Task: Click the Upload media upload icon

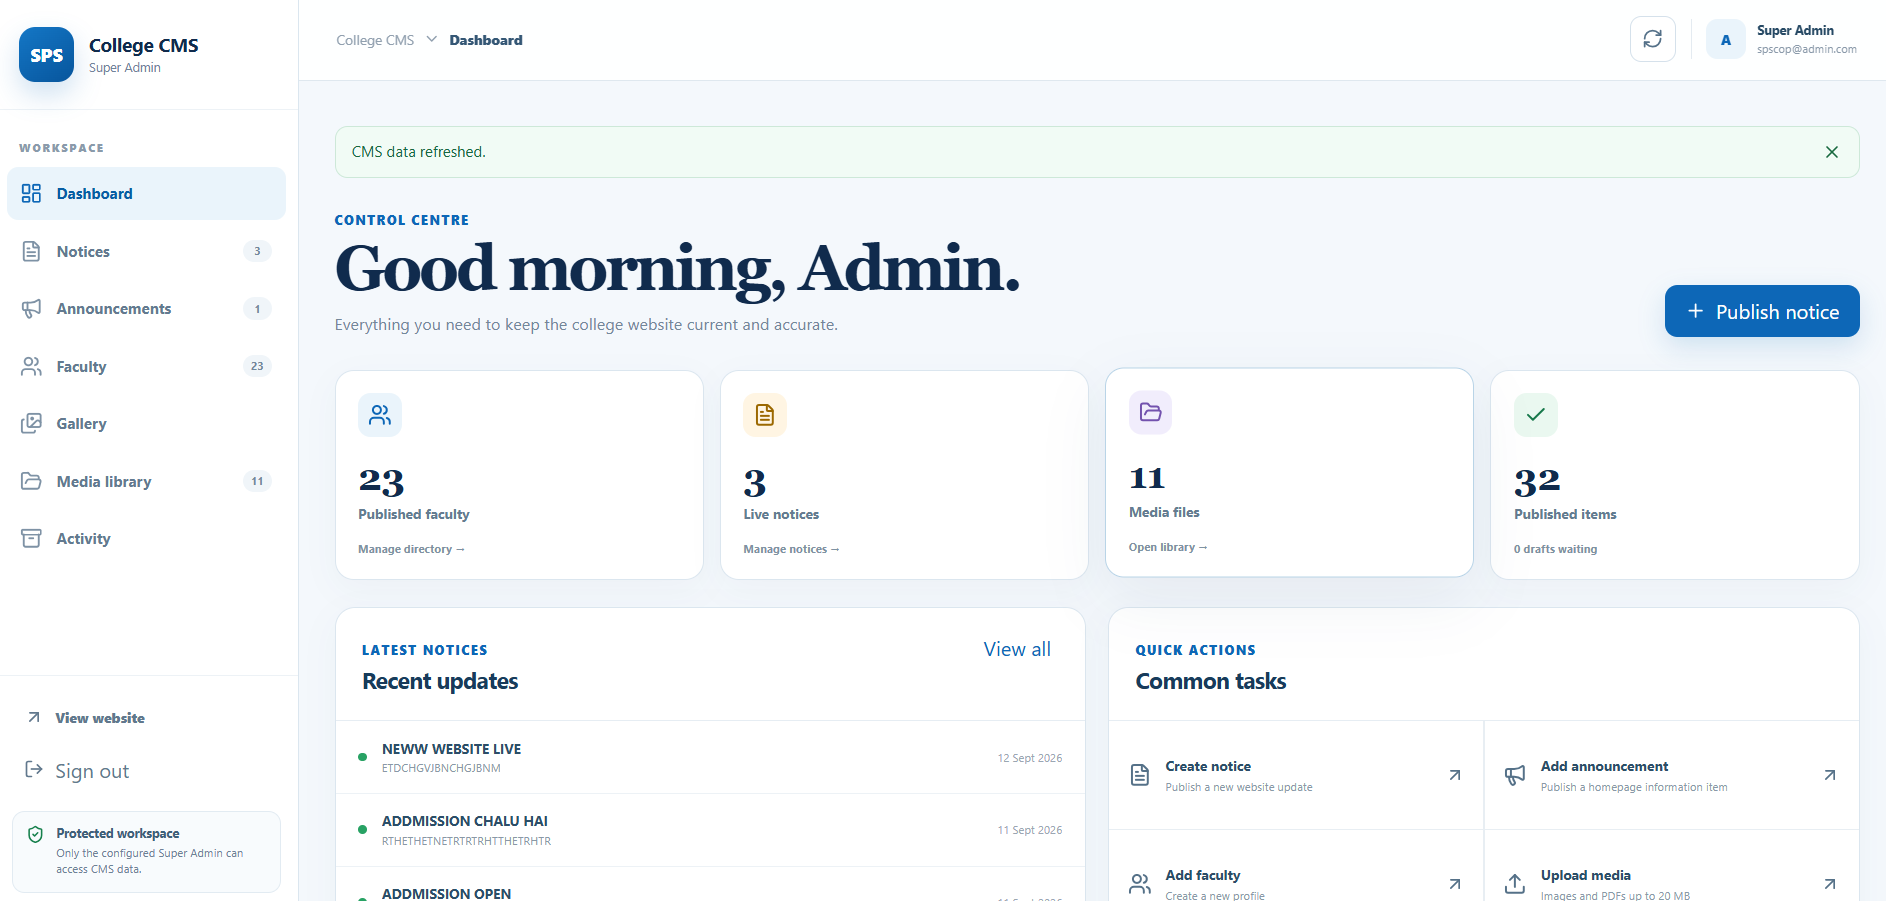Action: (x=1515, y=884)
